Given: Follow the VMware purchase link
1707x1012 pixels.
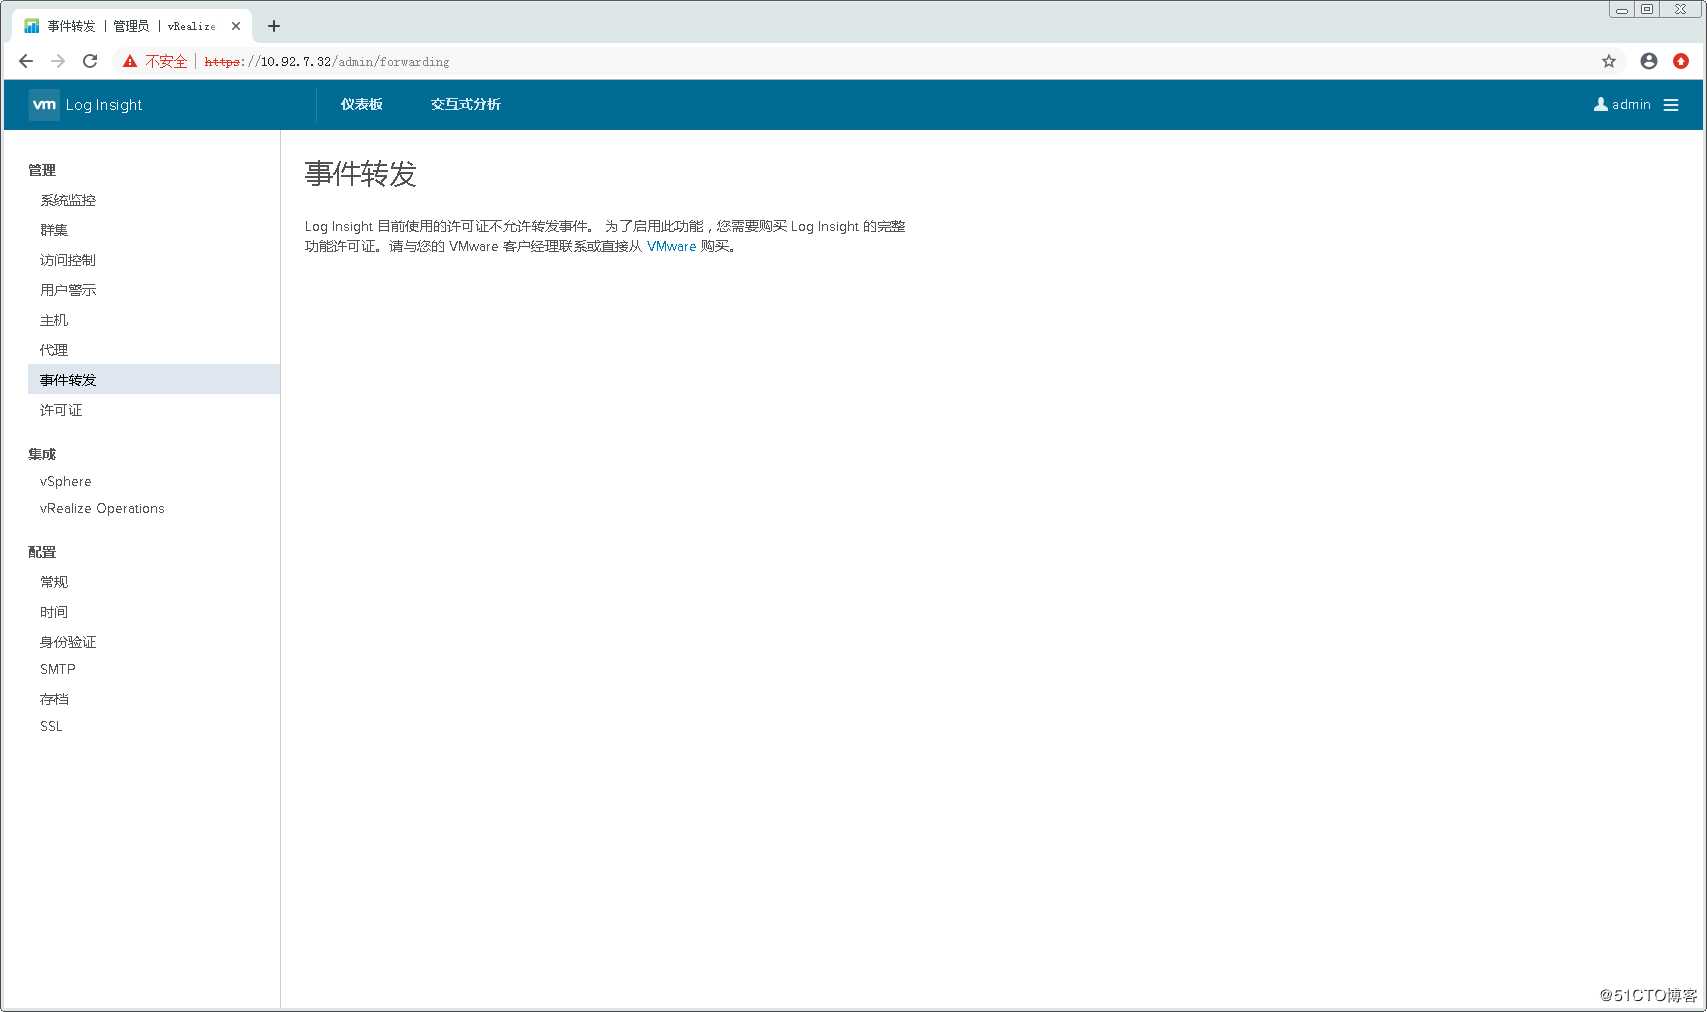Looking at the screenshot, I should 671,246.
